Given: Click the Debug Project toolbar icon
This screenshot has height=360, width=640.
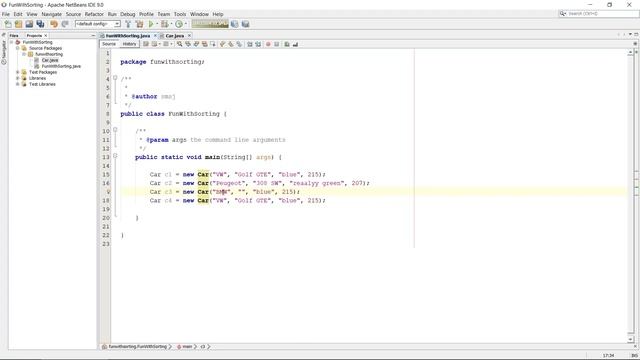Looking at the screenshot, I should pyautogui.click(x=164, y=24).
